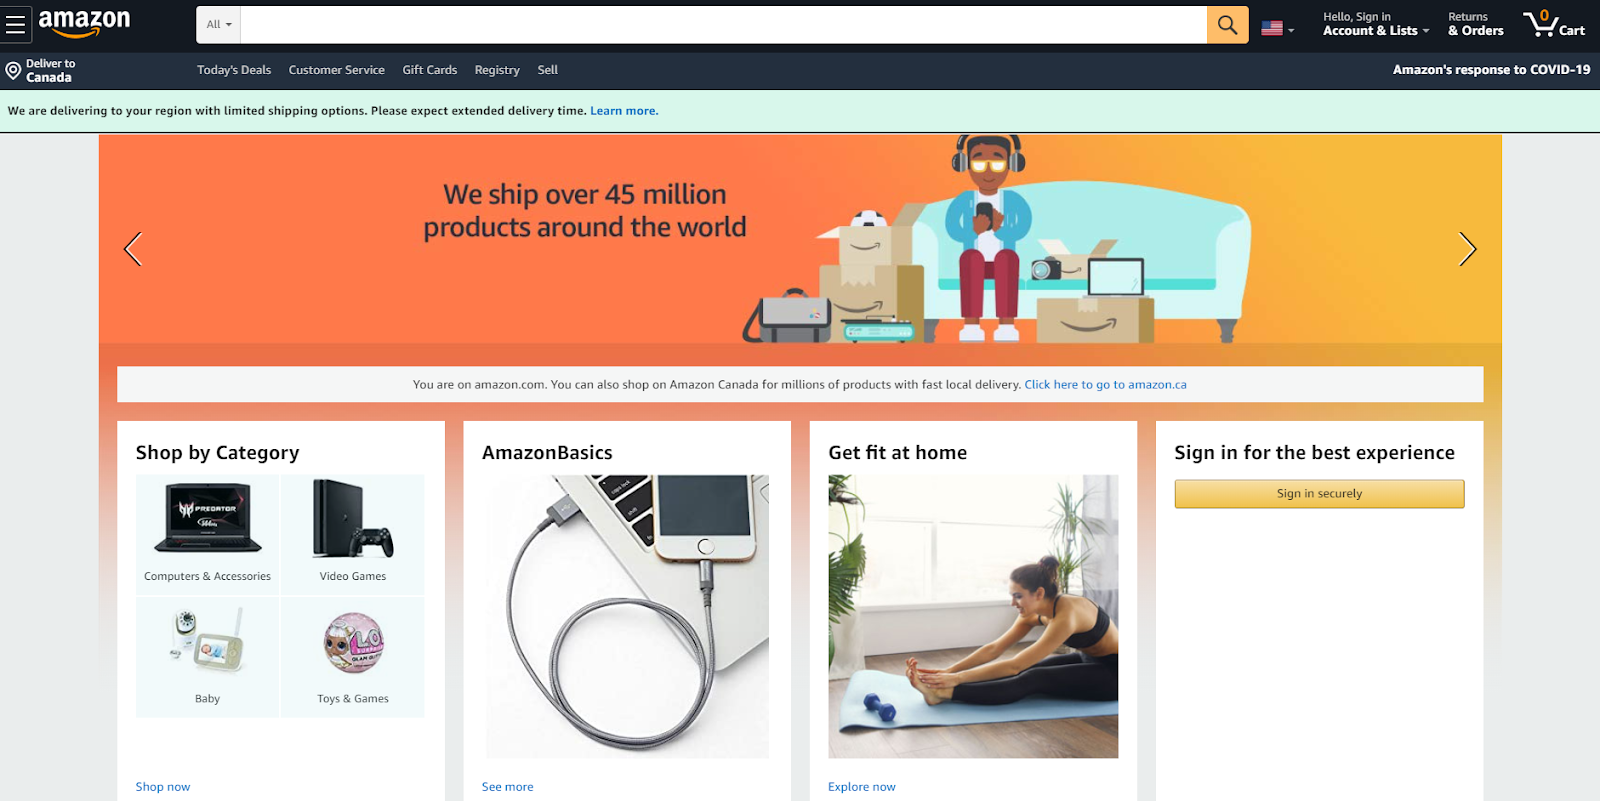Click the Deliver to Canada location pin

click(13, 70)
